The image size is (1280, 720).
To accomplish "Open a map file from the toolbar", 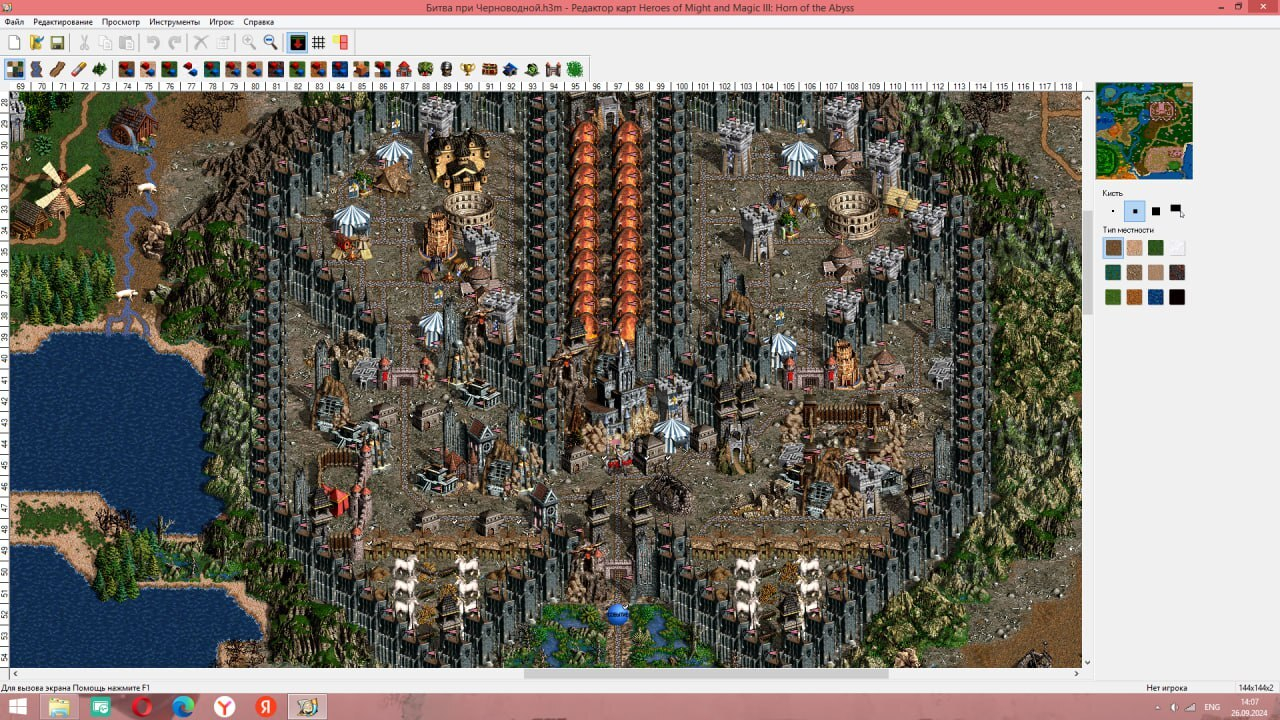I will click(36, 42).
